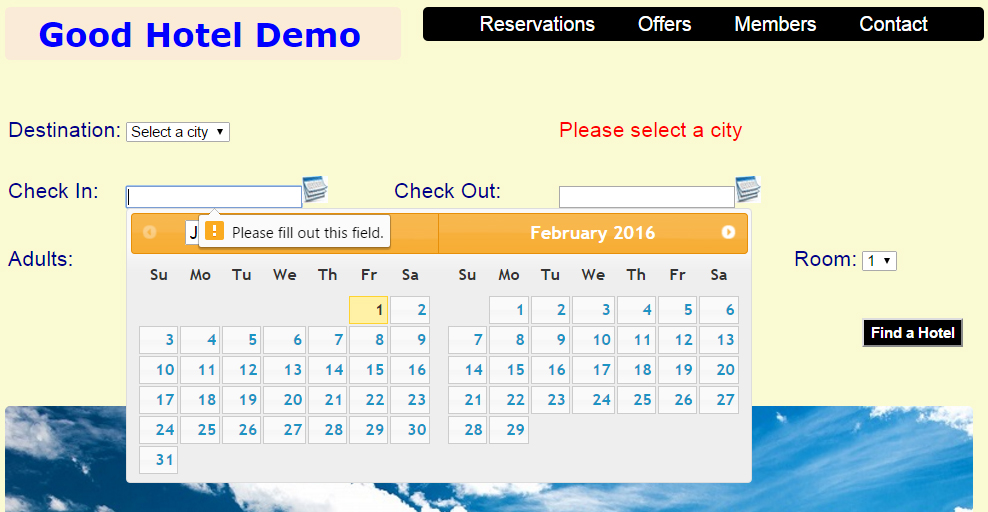Viewport: 988px width, 512px height.
Task: Pick February 14 in the calendar
Action: click(467, 370)
